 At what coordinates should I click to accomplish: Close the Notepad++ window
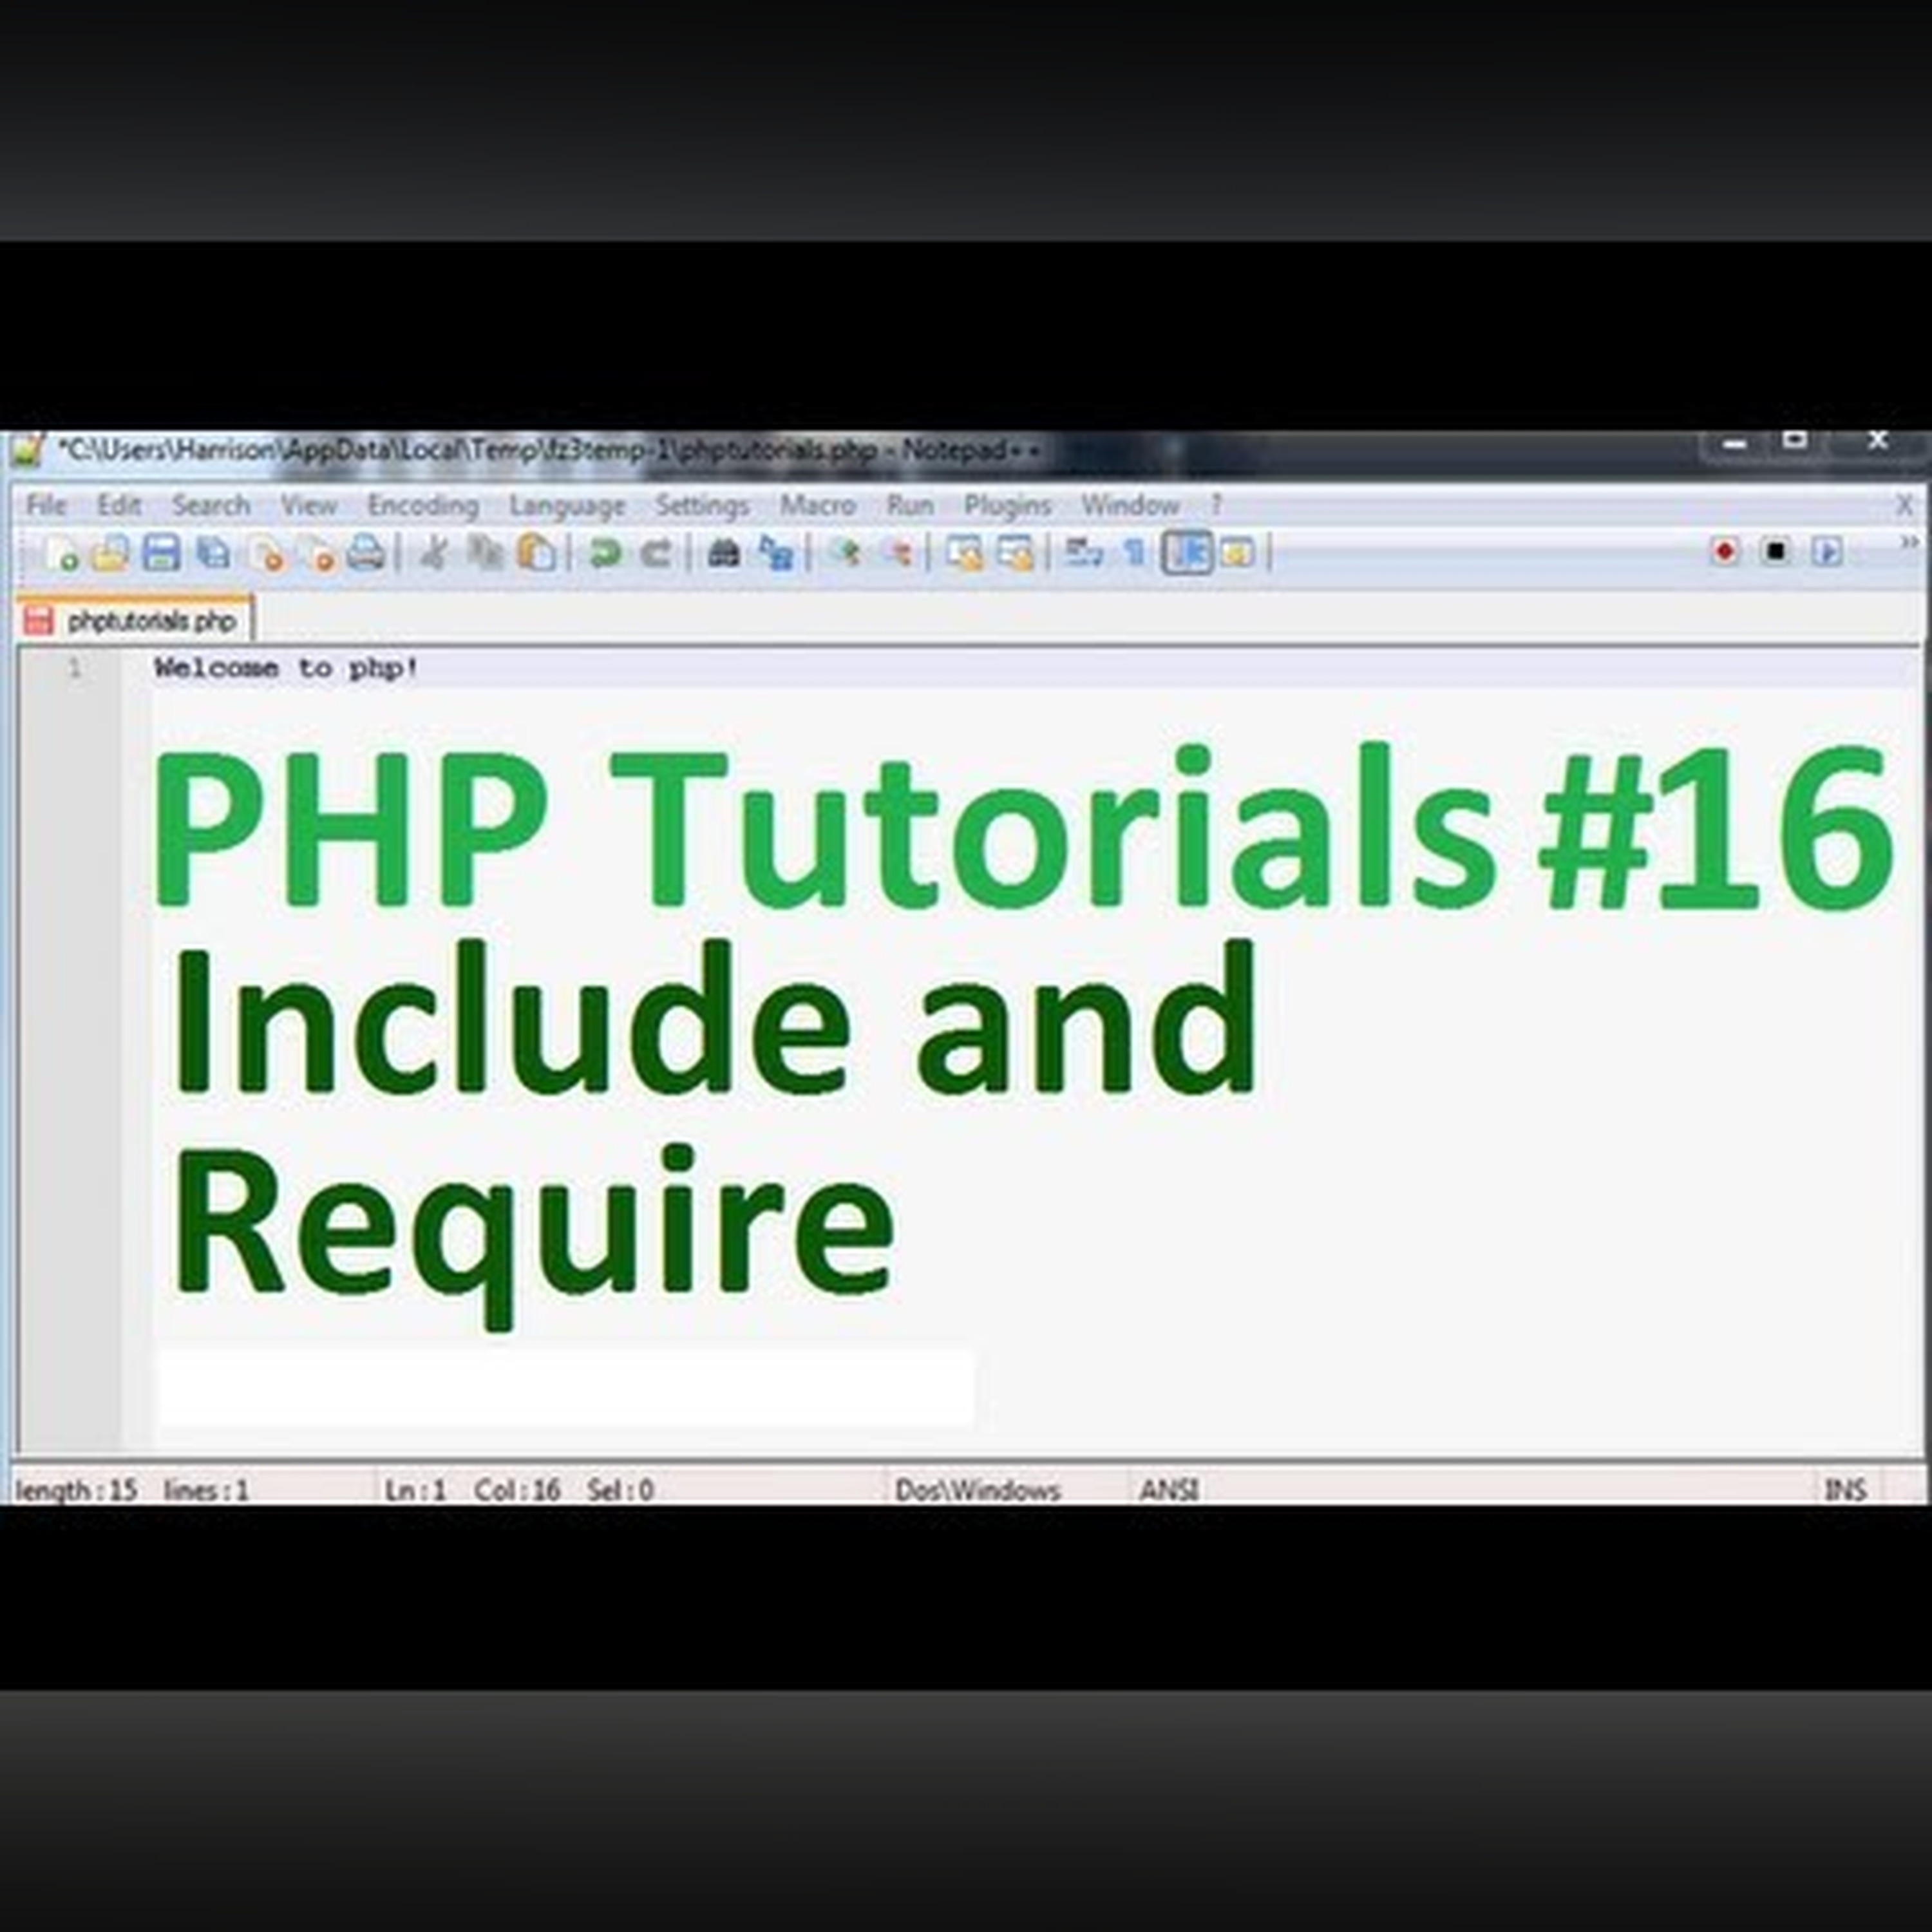pyautogui.click(x=1878, y=442)
